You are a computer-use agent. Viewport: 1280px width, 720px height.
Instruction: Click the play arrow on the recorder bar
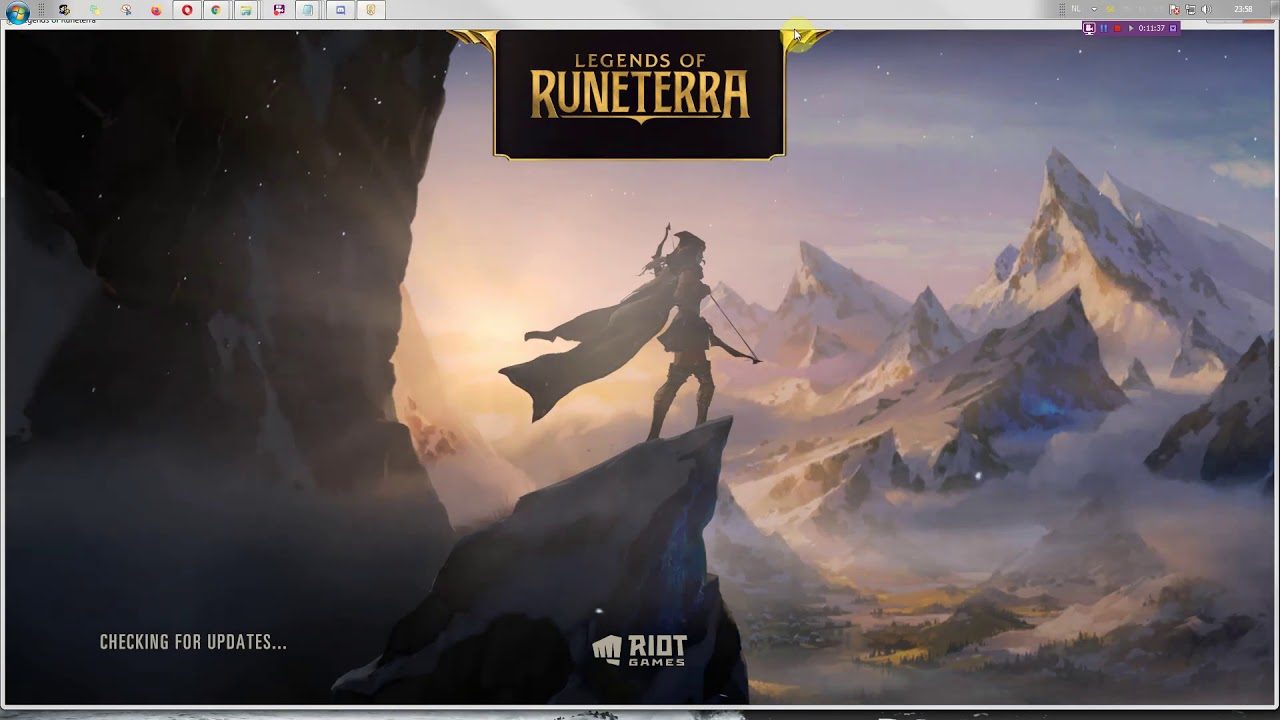click(1131, 28)
